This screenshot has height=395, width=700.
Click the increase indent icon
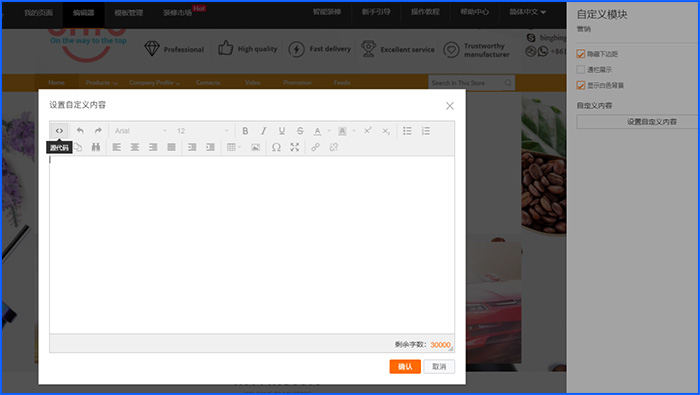tap(211, 147)
